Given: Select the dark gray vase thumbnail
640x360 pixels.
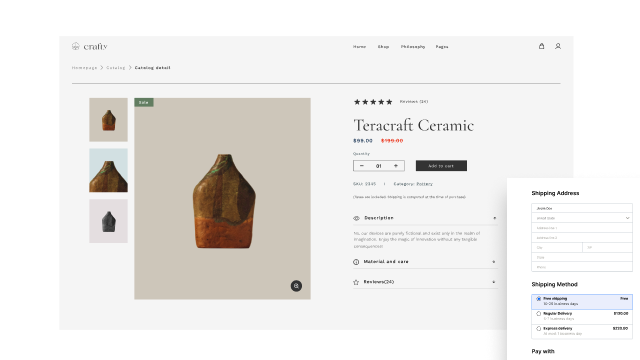Looking at the screenshot, I should click(x=109, y=221).
